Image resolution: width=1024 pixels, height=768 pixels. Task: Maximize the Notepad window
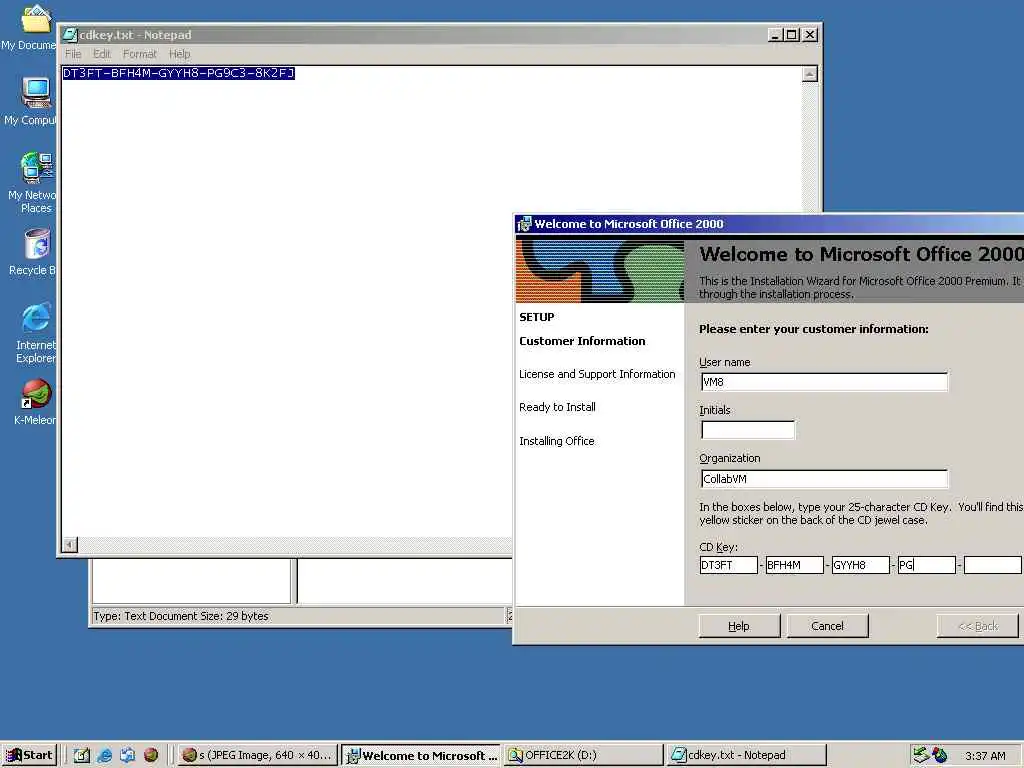pyautogui.click(x=792, y=35)
